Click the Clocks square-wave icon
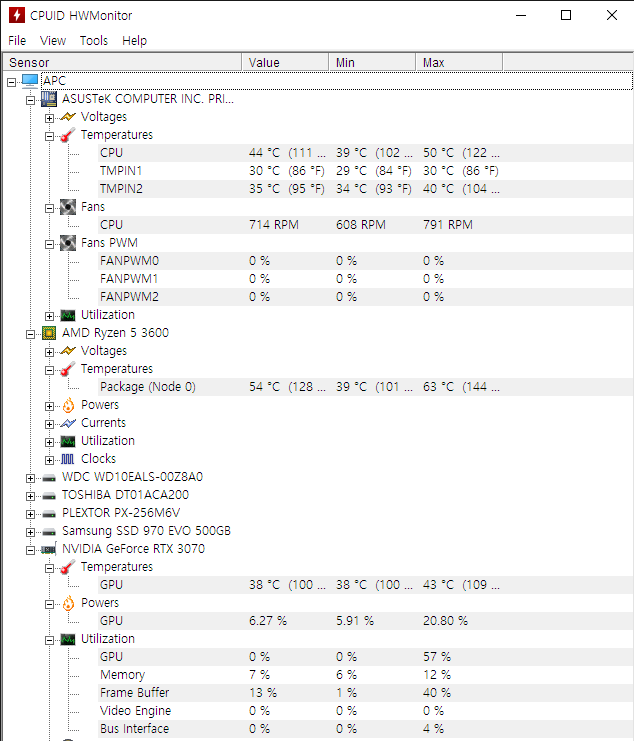 coord(68,459)
